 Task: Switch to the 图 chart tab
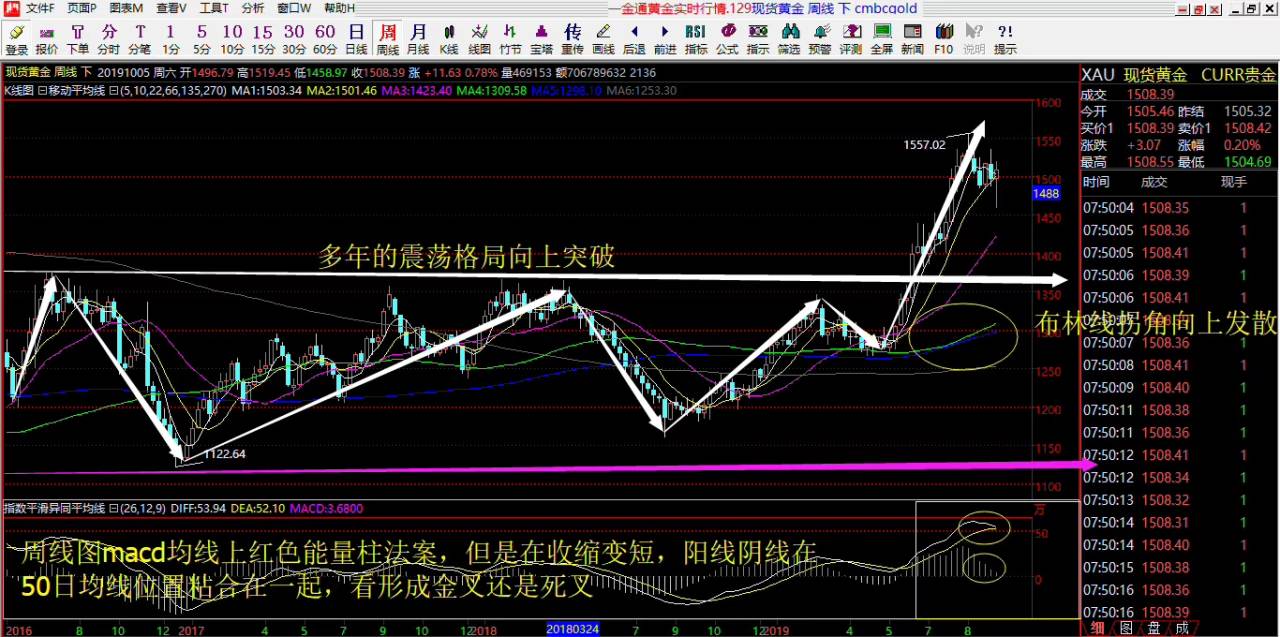tap(1125, 628)
